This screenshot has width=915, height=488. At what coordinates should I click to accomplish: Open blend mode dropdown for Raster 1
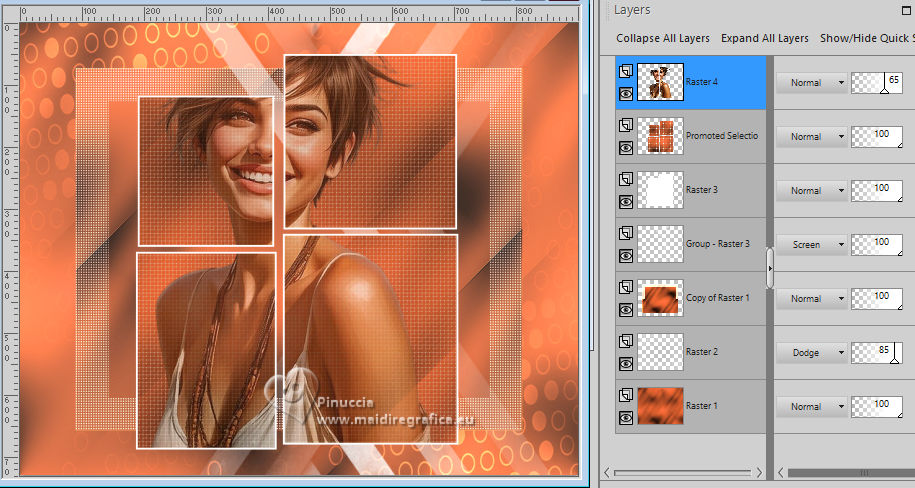812,407
